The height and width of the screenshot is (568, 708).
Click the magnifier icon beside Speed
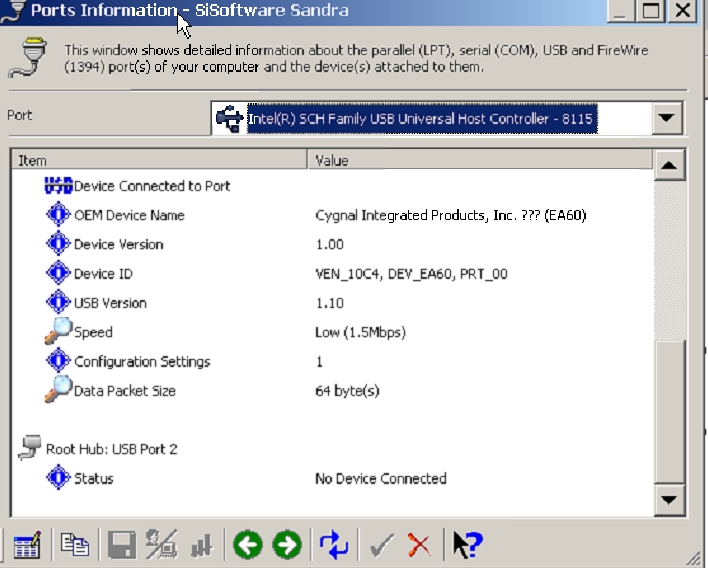58,331
